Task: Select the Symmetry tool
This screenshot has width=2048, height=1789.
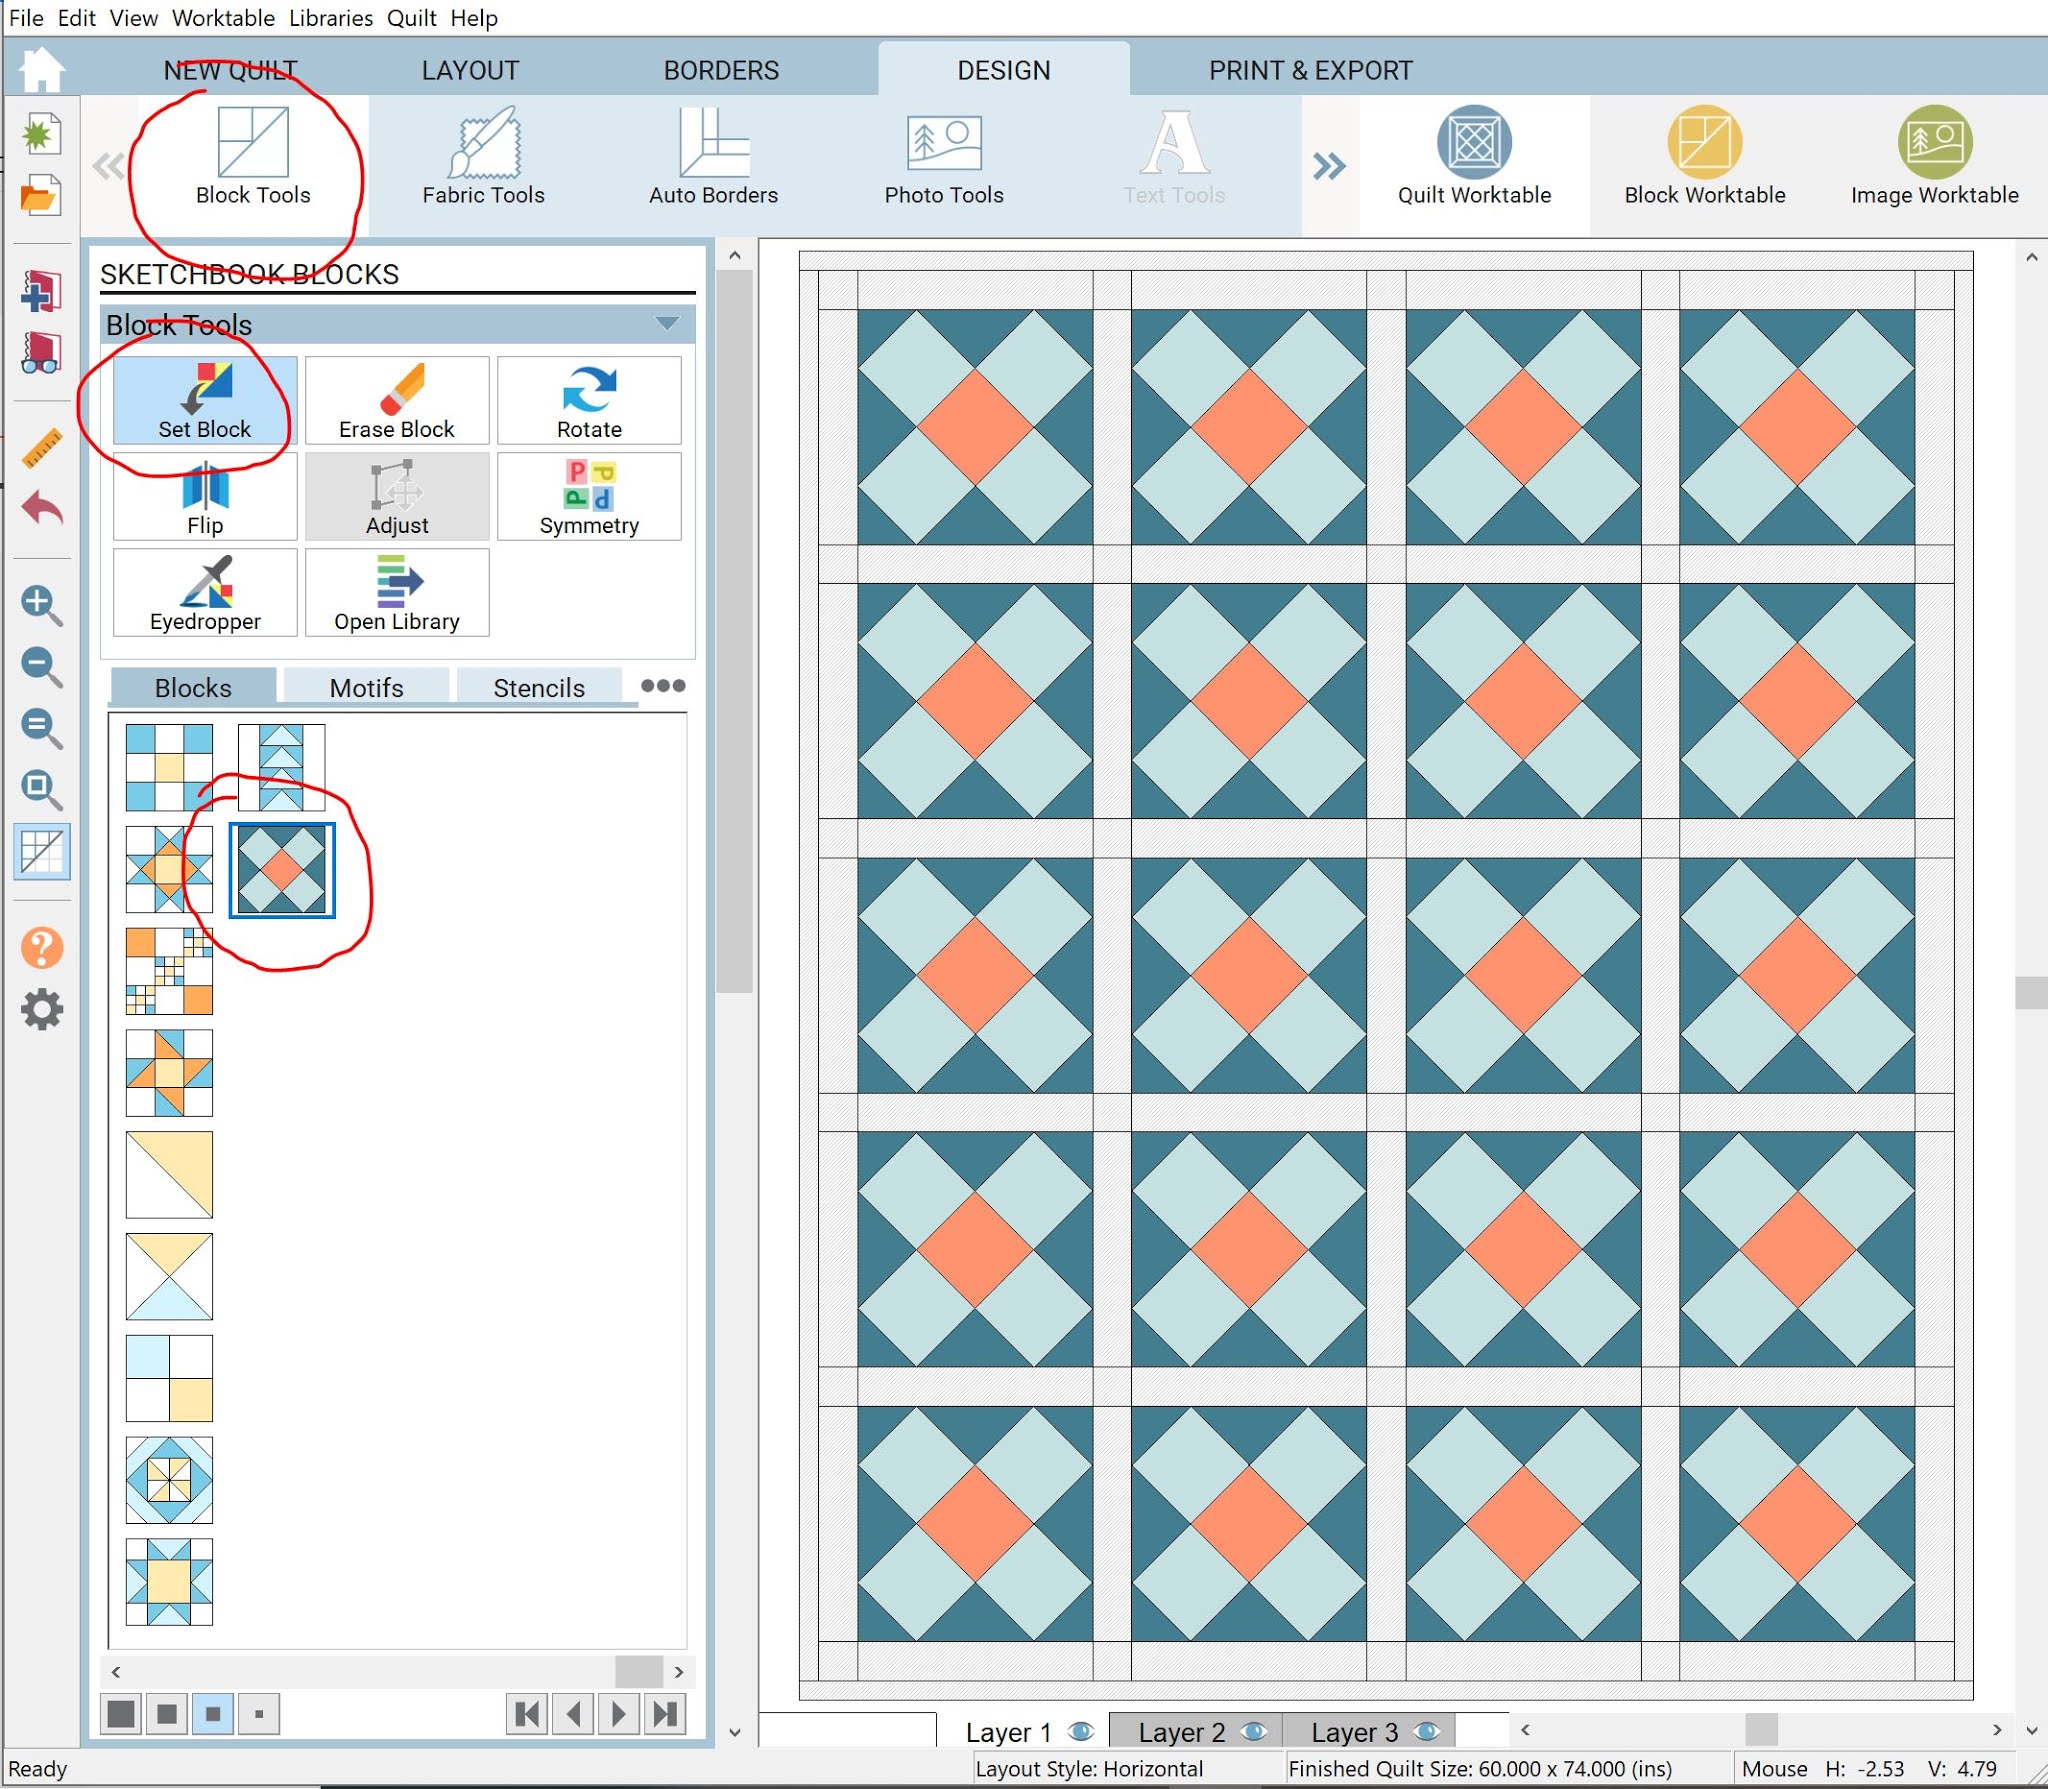Action: coord(589,496)
